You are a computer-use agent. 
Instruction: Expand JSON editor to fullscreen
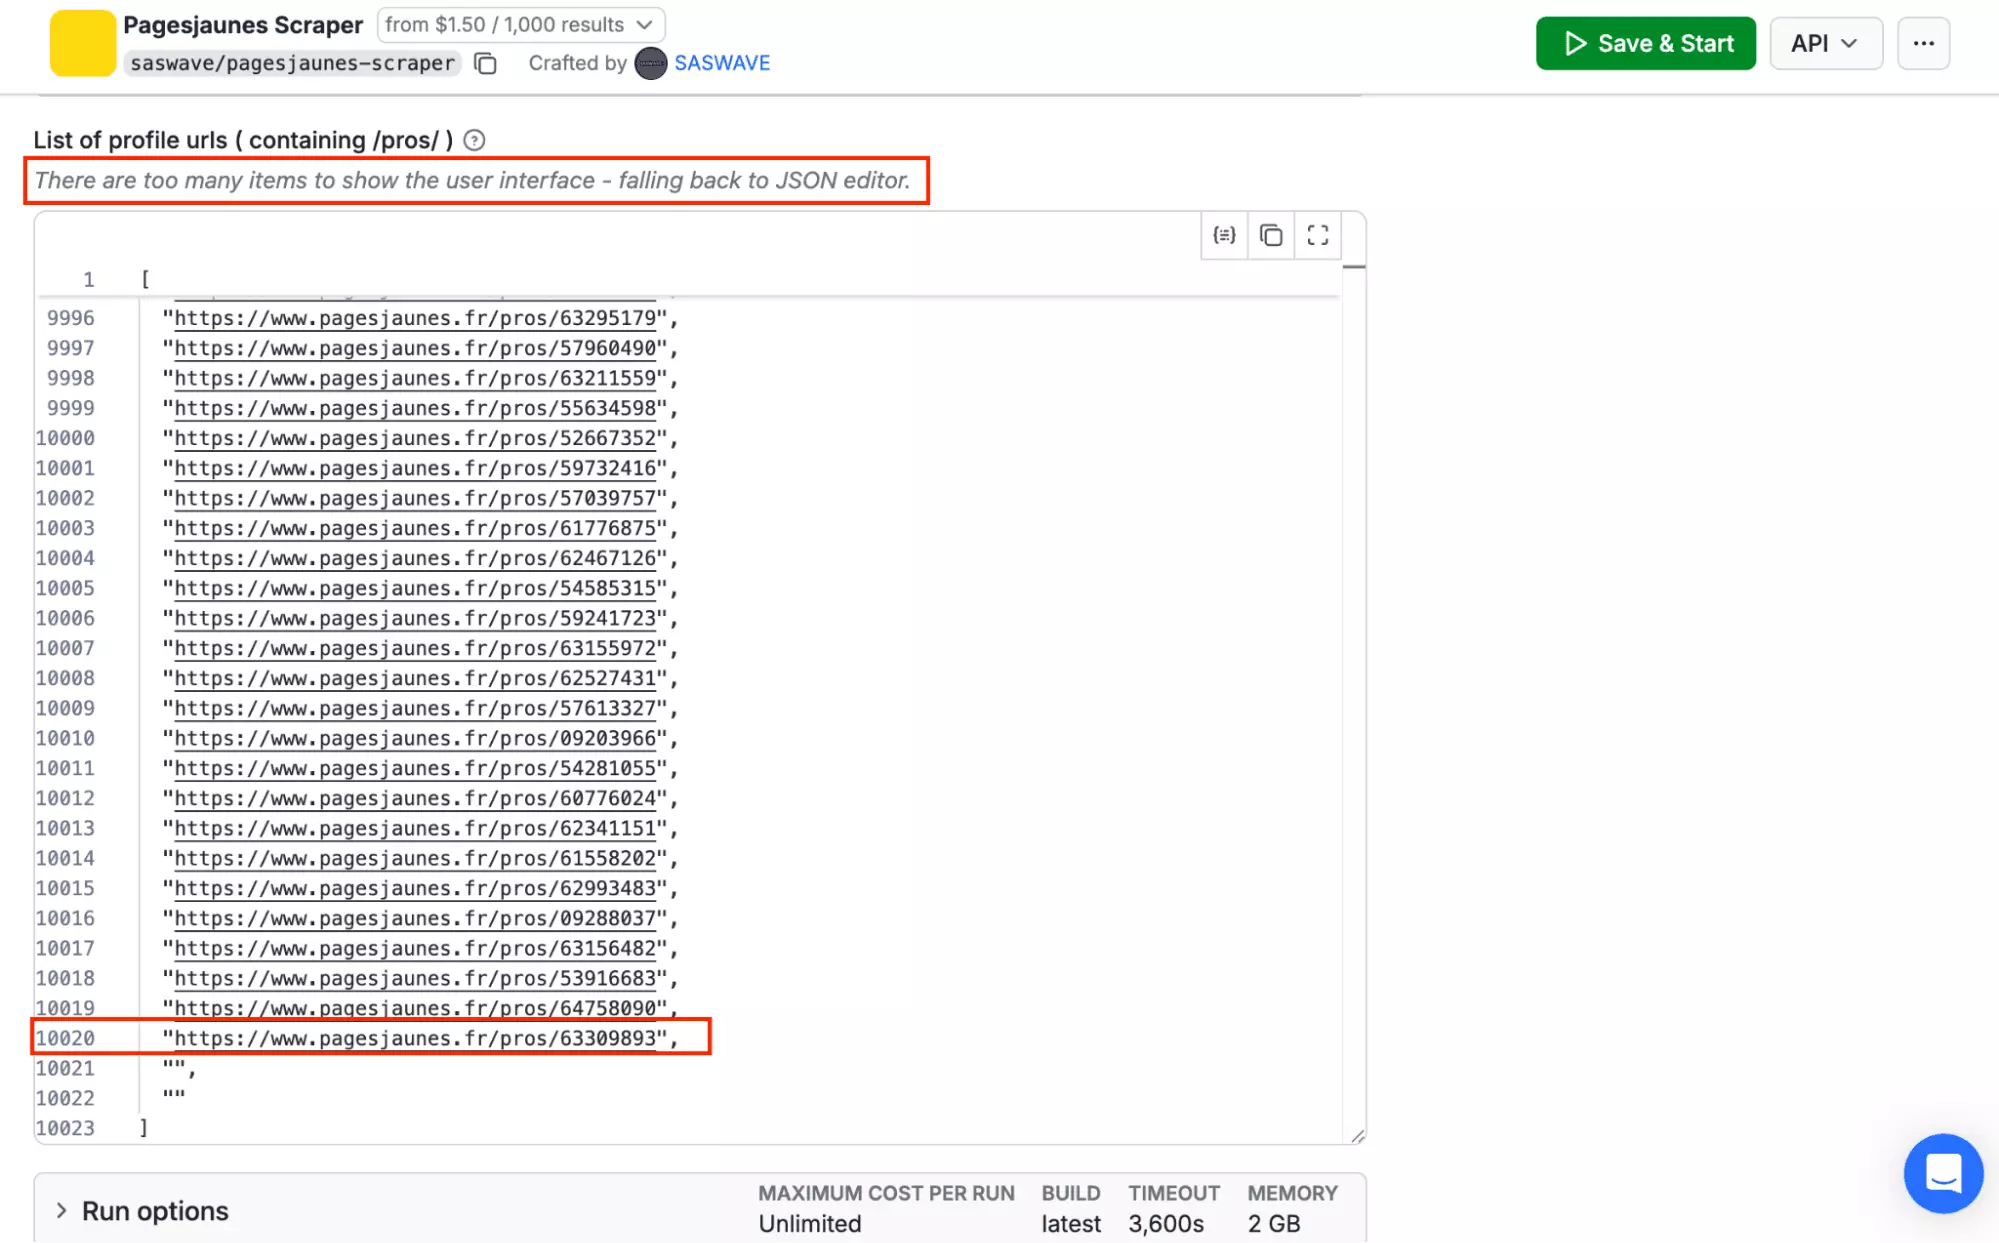point(1318,235)
